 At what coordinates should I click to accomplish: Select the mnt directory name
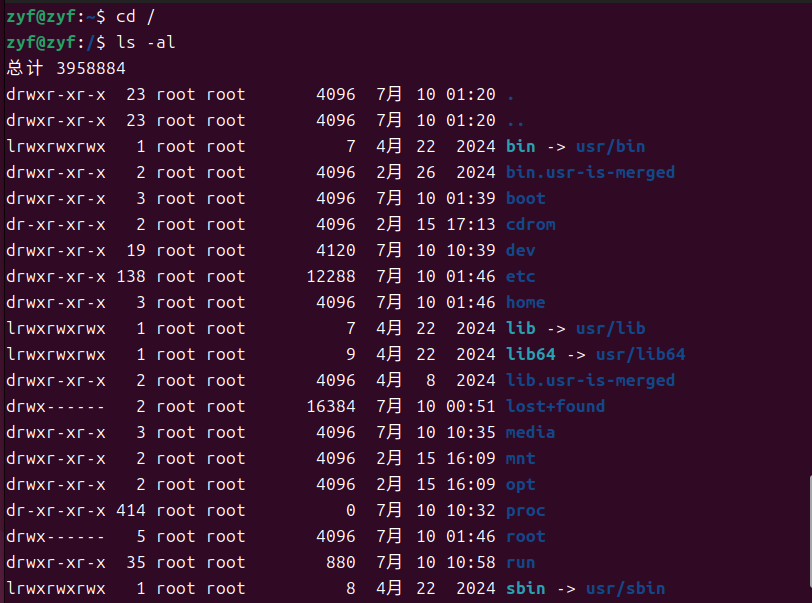[x=520, y=458]
